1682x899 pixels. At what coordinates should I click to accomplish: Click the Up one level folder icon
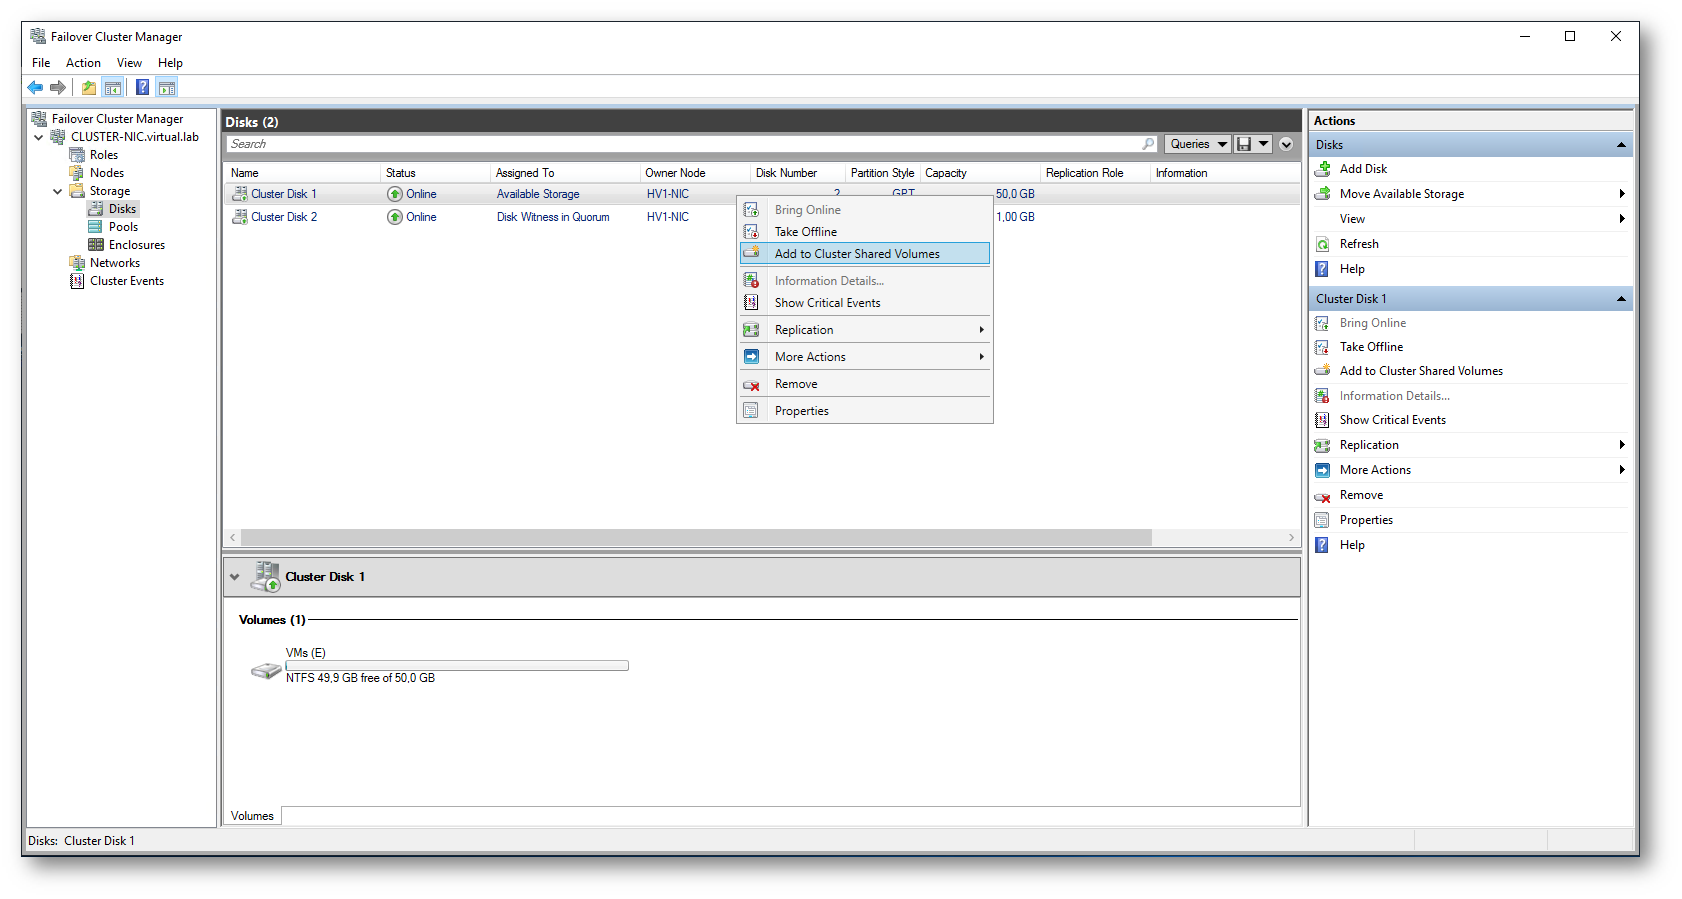click(x=89, y=88)
